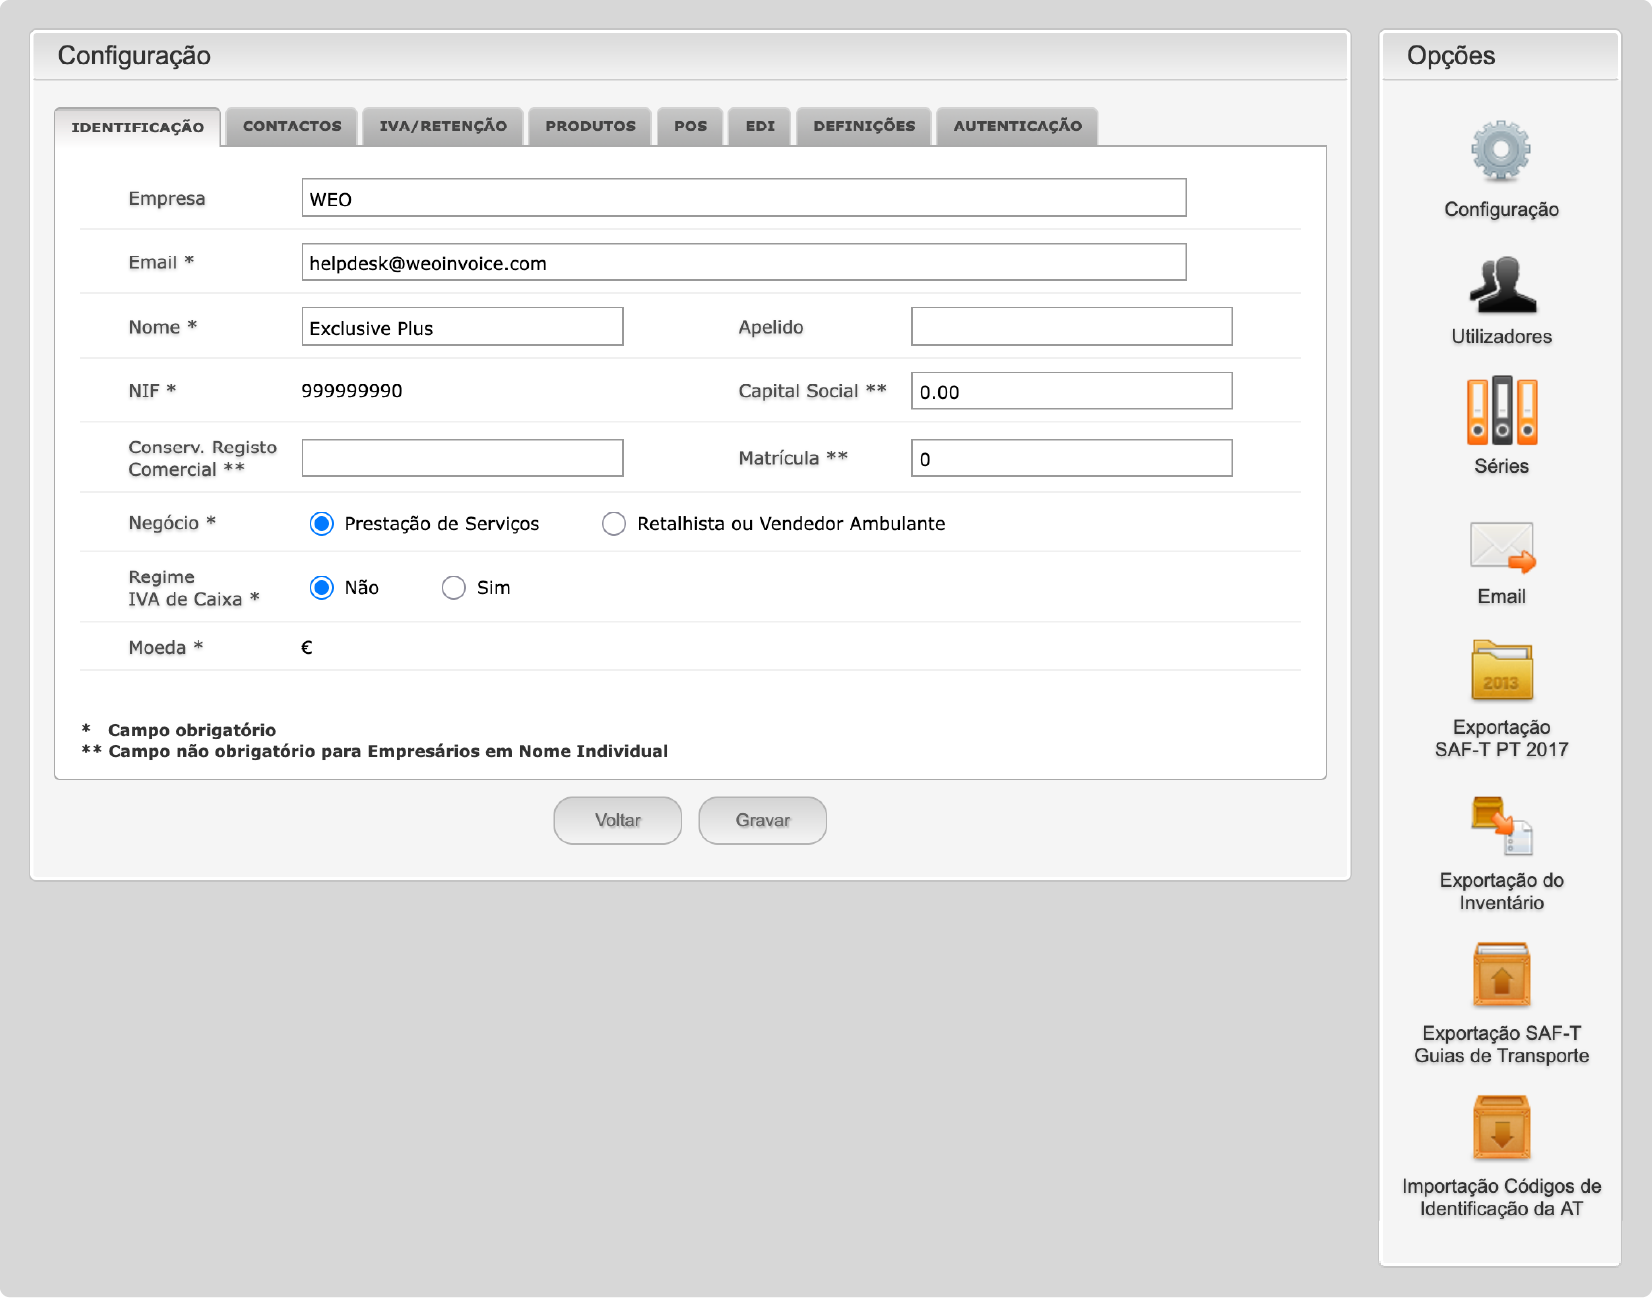Open the Email envelope icon
Viewport: 1652px width, 1298px height.
[1501, 547]
